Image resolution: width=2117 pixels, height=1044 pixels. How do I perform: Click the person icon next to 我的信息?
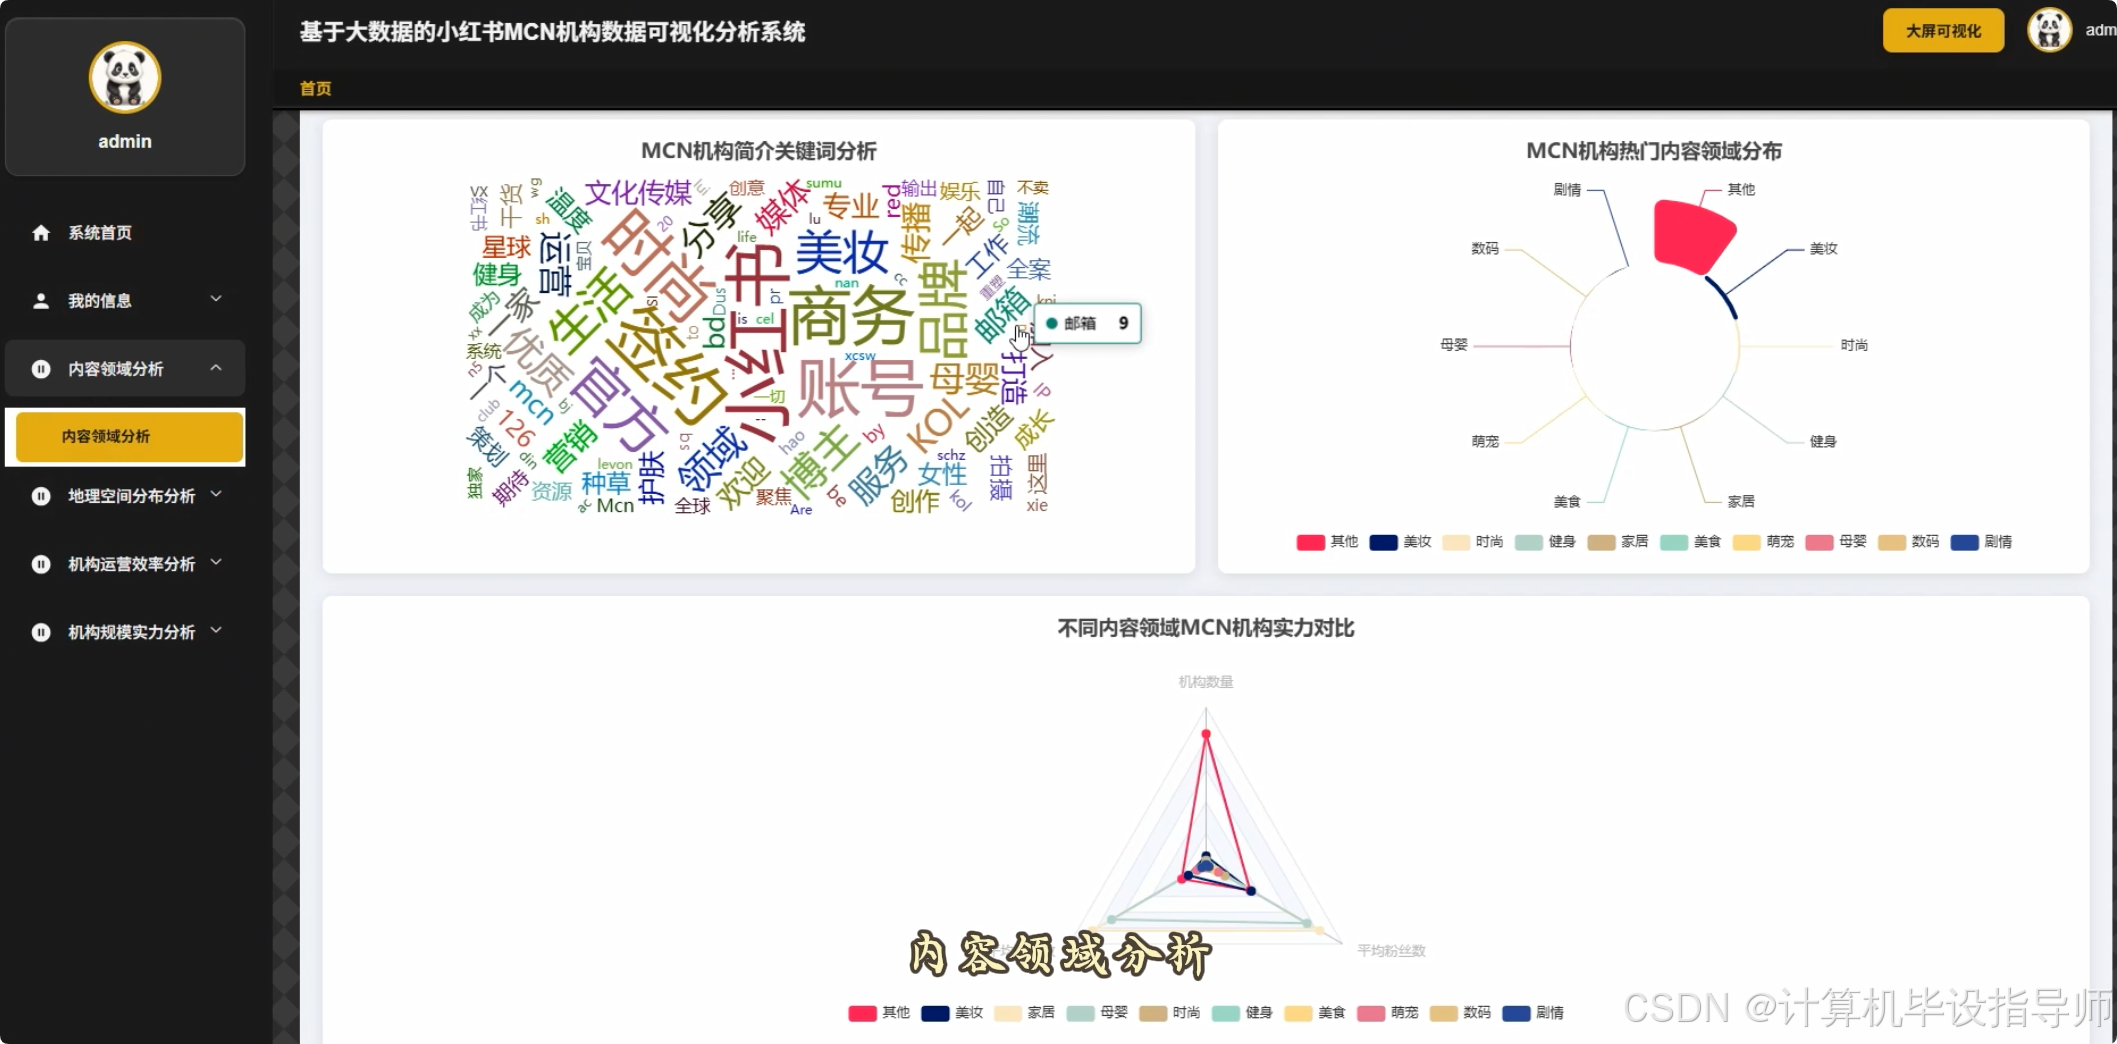(x=41, y=299)
